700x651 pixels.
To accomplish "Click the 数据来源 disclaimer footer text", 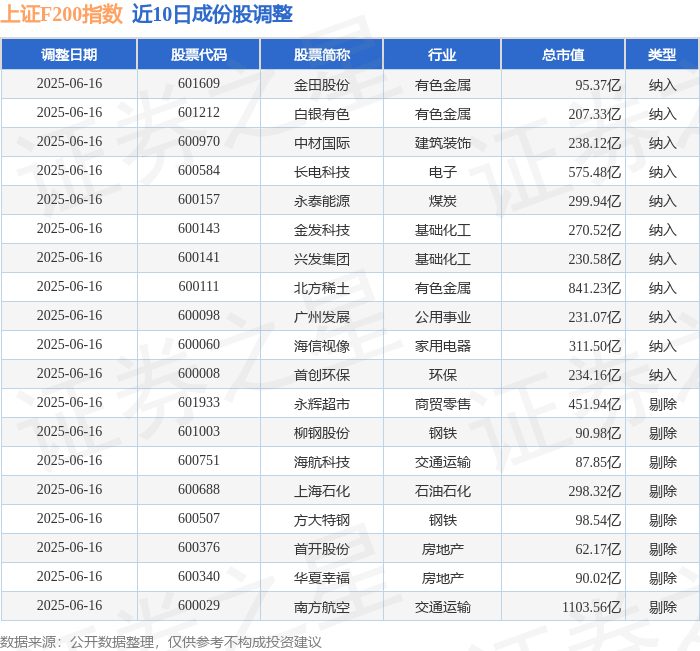I will coord(161,642).
